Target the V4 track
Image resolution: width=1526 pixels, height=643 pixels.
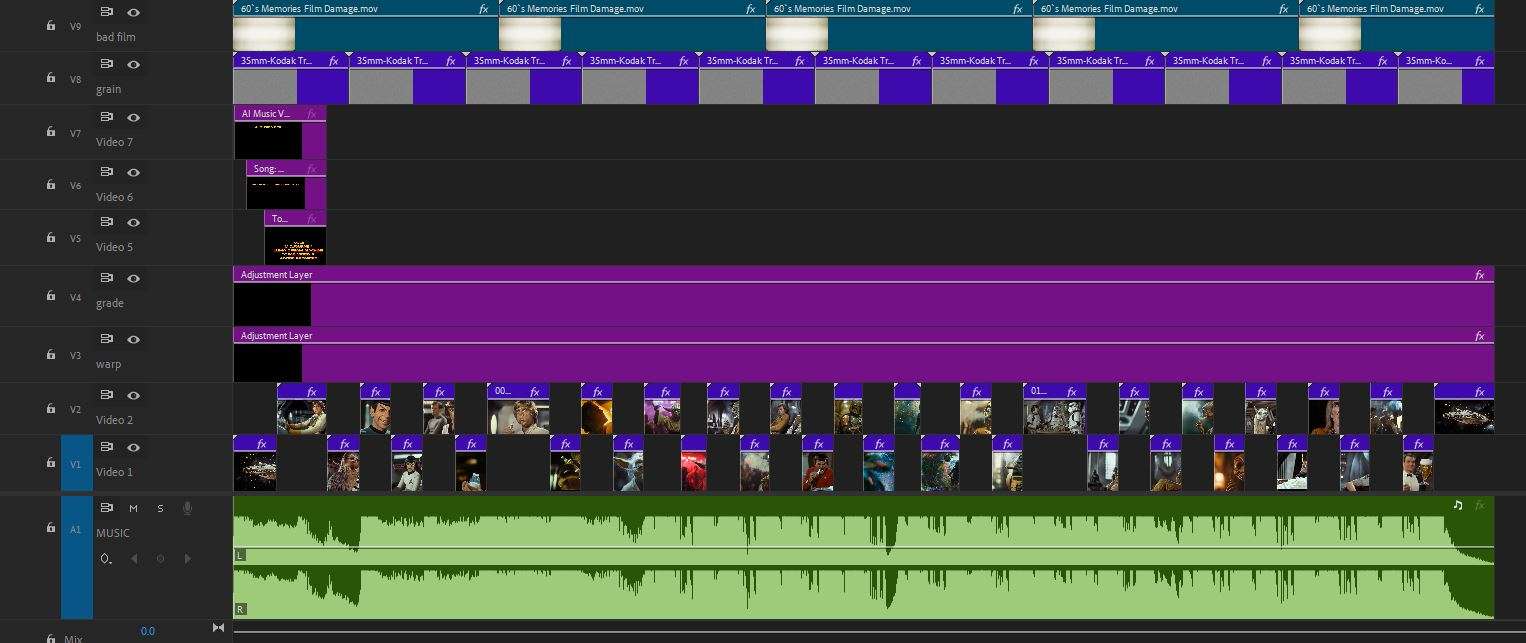coord(76,296)
